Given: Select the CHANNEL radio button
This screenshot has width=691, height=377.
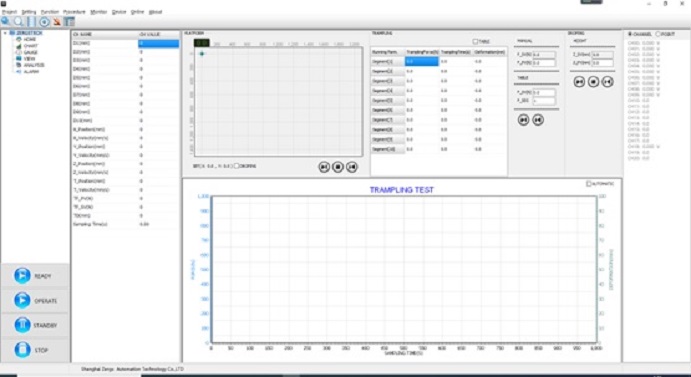Looking at the screenshot, I should tap(630, 34).
